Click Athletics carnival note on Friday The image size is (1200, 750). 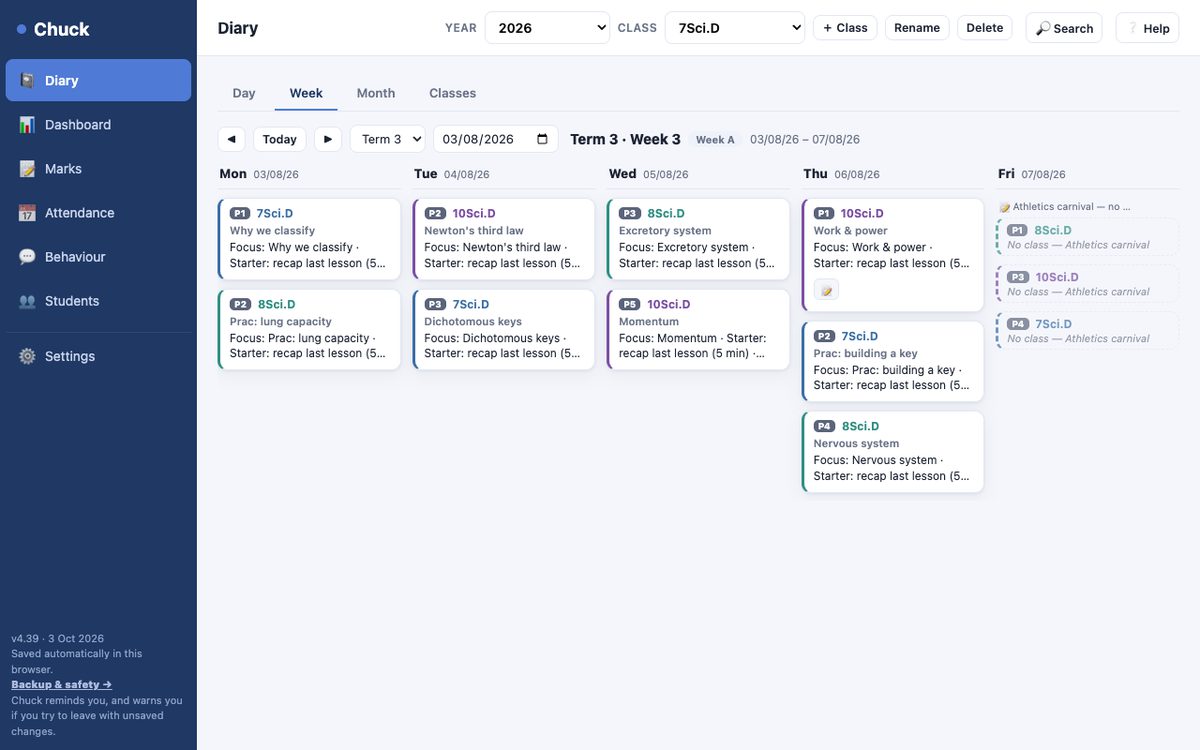(x=1065, y=207)
